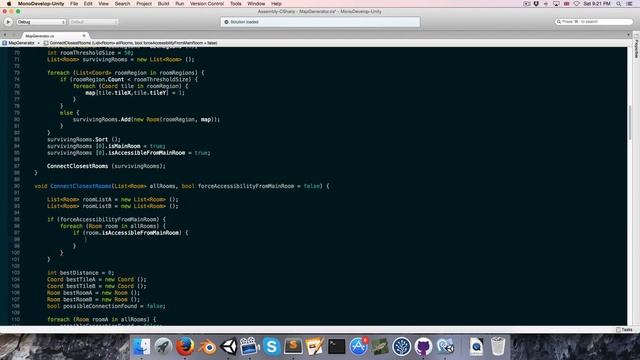
Task: Go to the previous document tab arrow
Action: tap(4, 36)
